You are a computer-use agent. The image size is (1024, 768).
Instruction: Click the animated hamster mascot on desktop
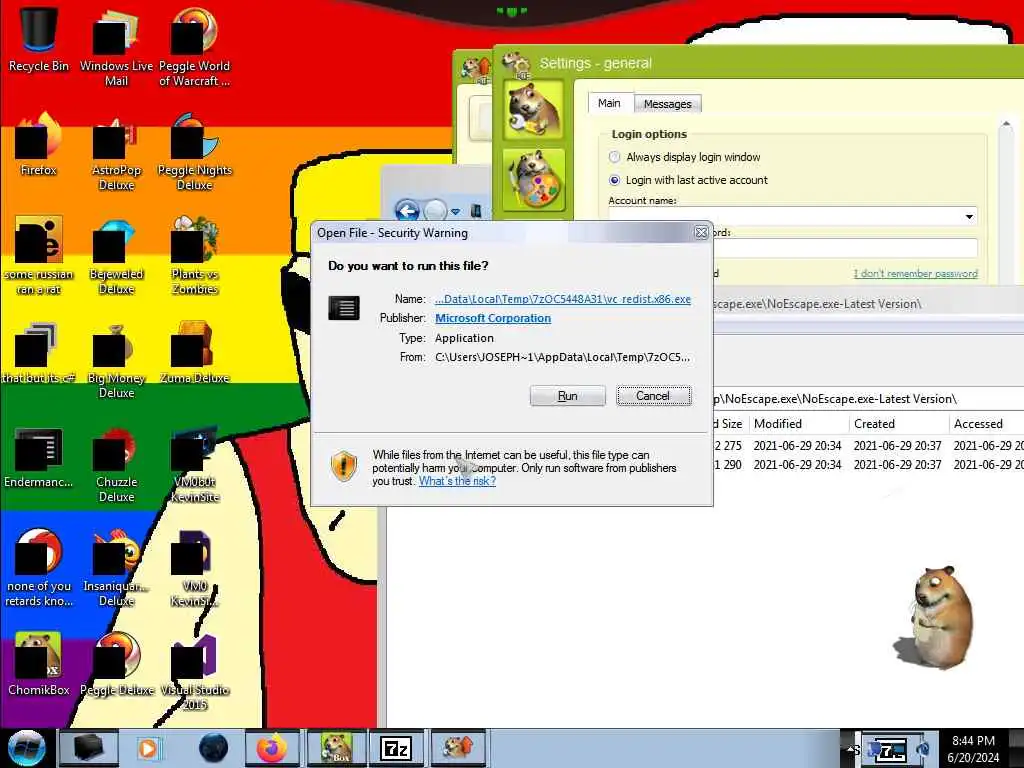[x=934, y=617]
